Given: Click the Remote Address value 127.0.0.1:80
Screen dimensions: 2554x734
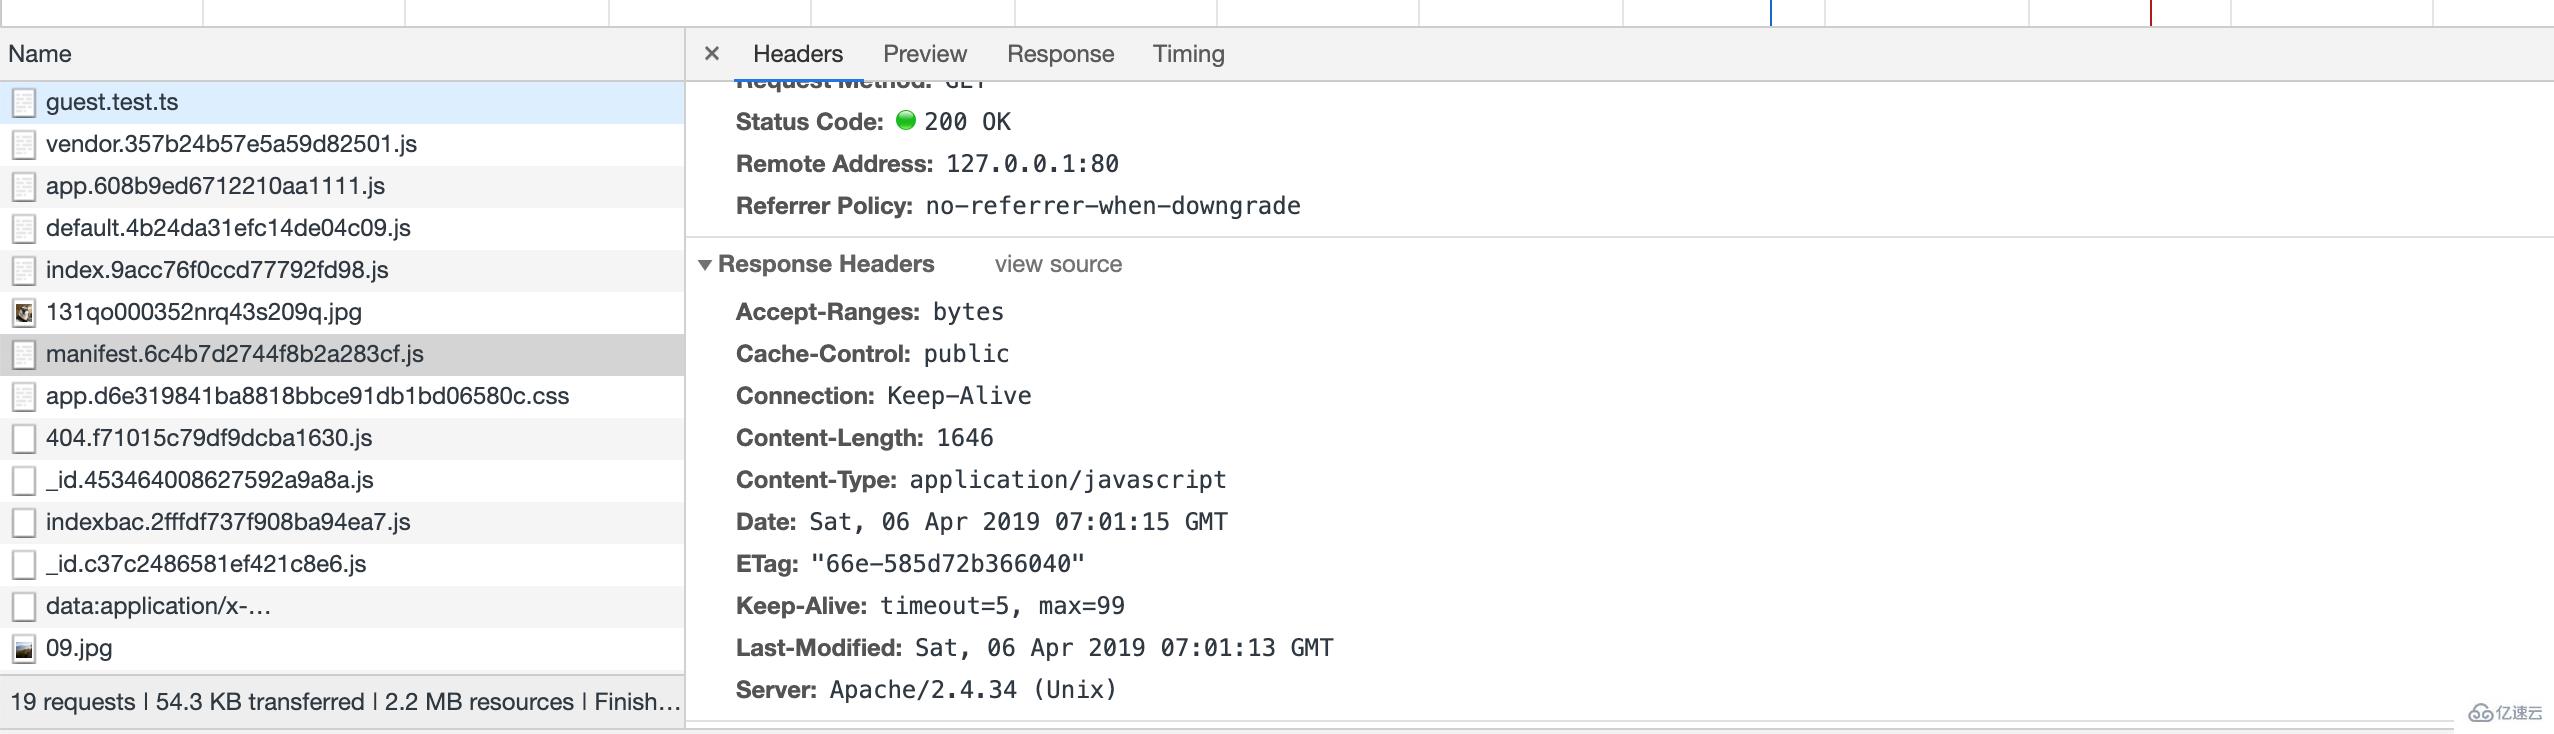Looking at the screenshot, I should click(1032, 164).
